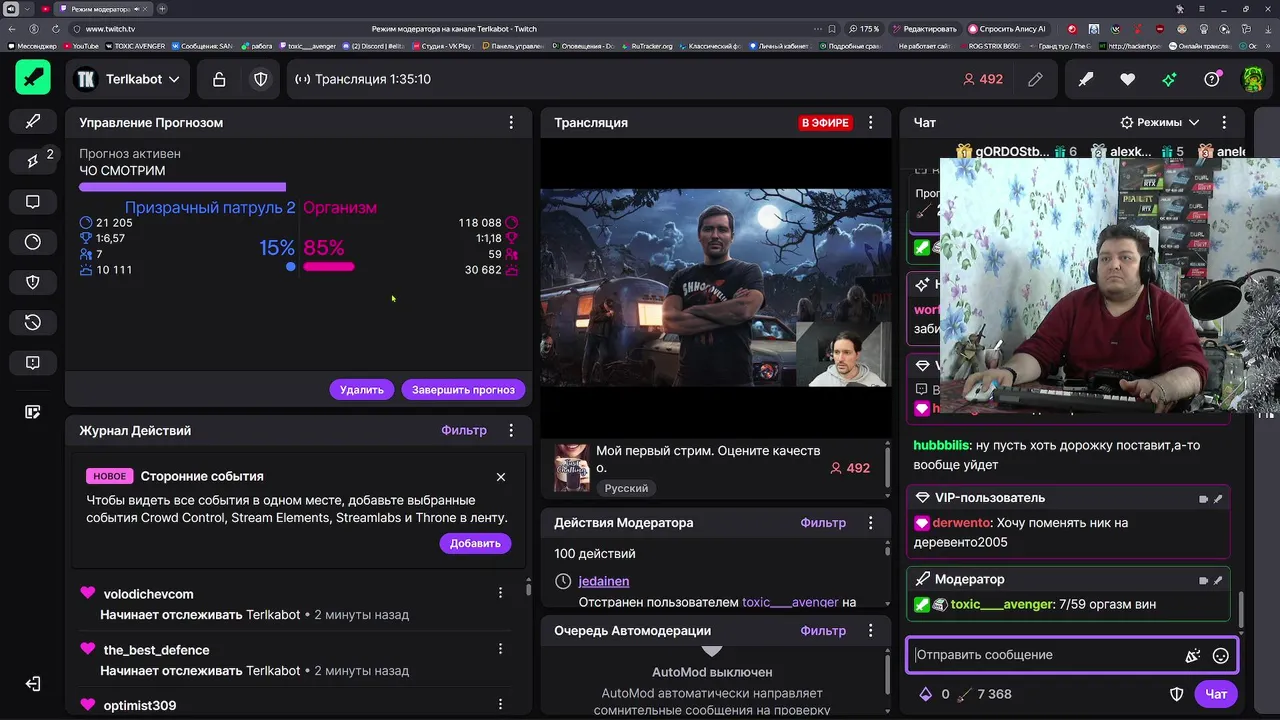
Task: Click the camera icon on the Модератор message
Action: [1203, 580]
